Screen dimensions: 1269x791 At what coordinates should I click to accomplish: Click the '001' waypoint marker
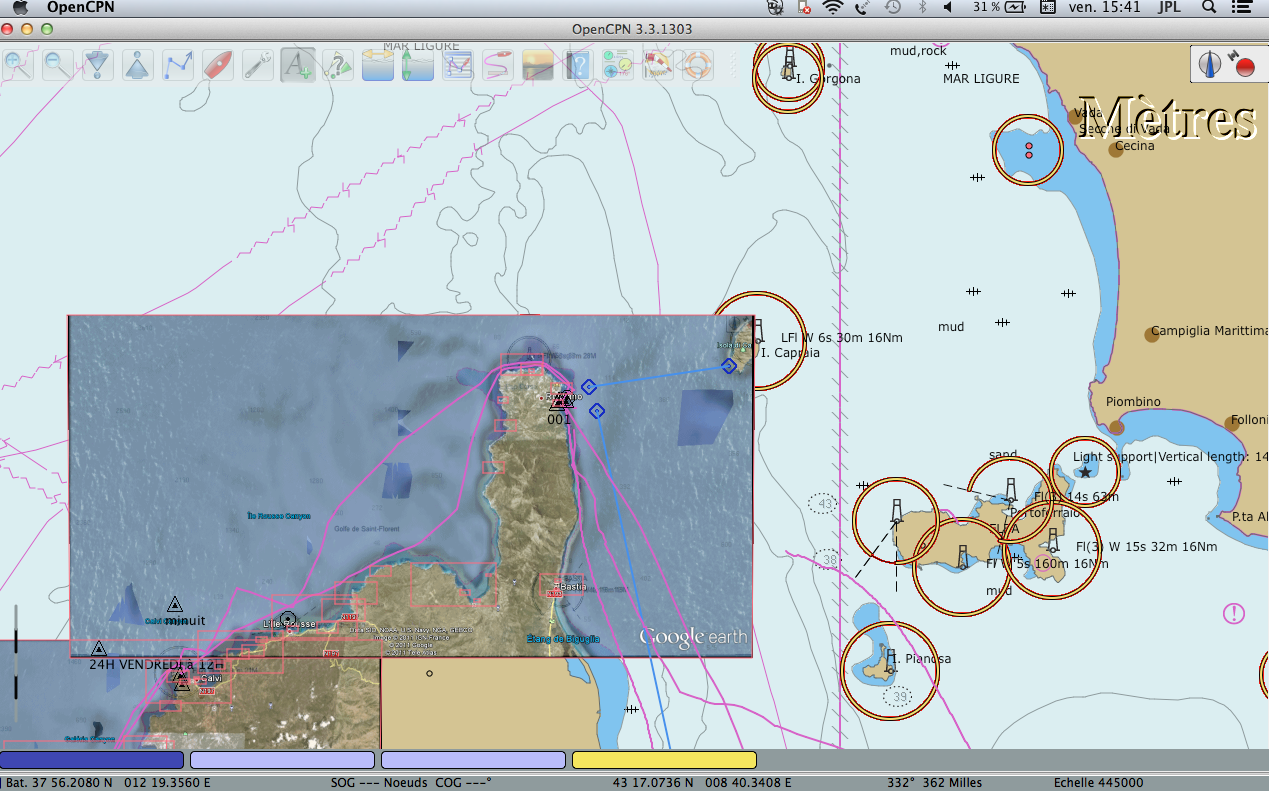560,401
